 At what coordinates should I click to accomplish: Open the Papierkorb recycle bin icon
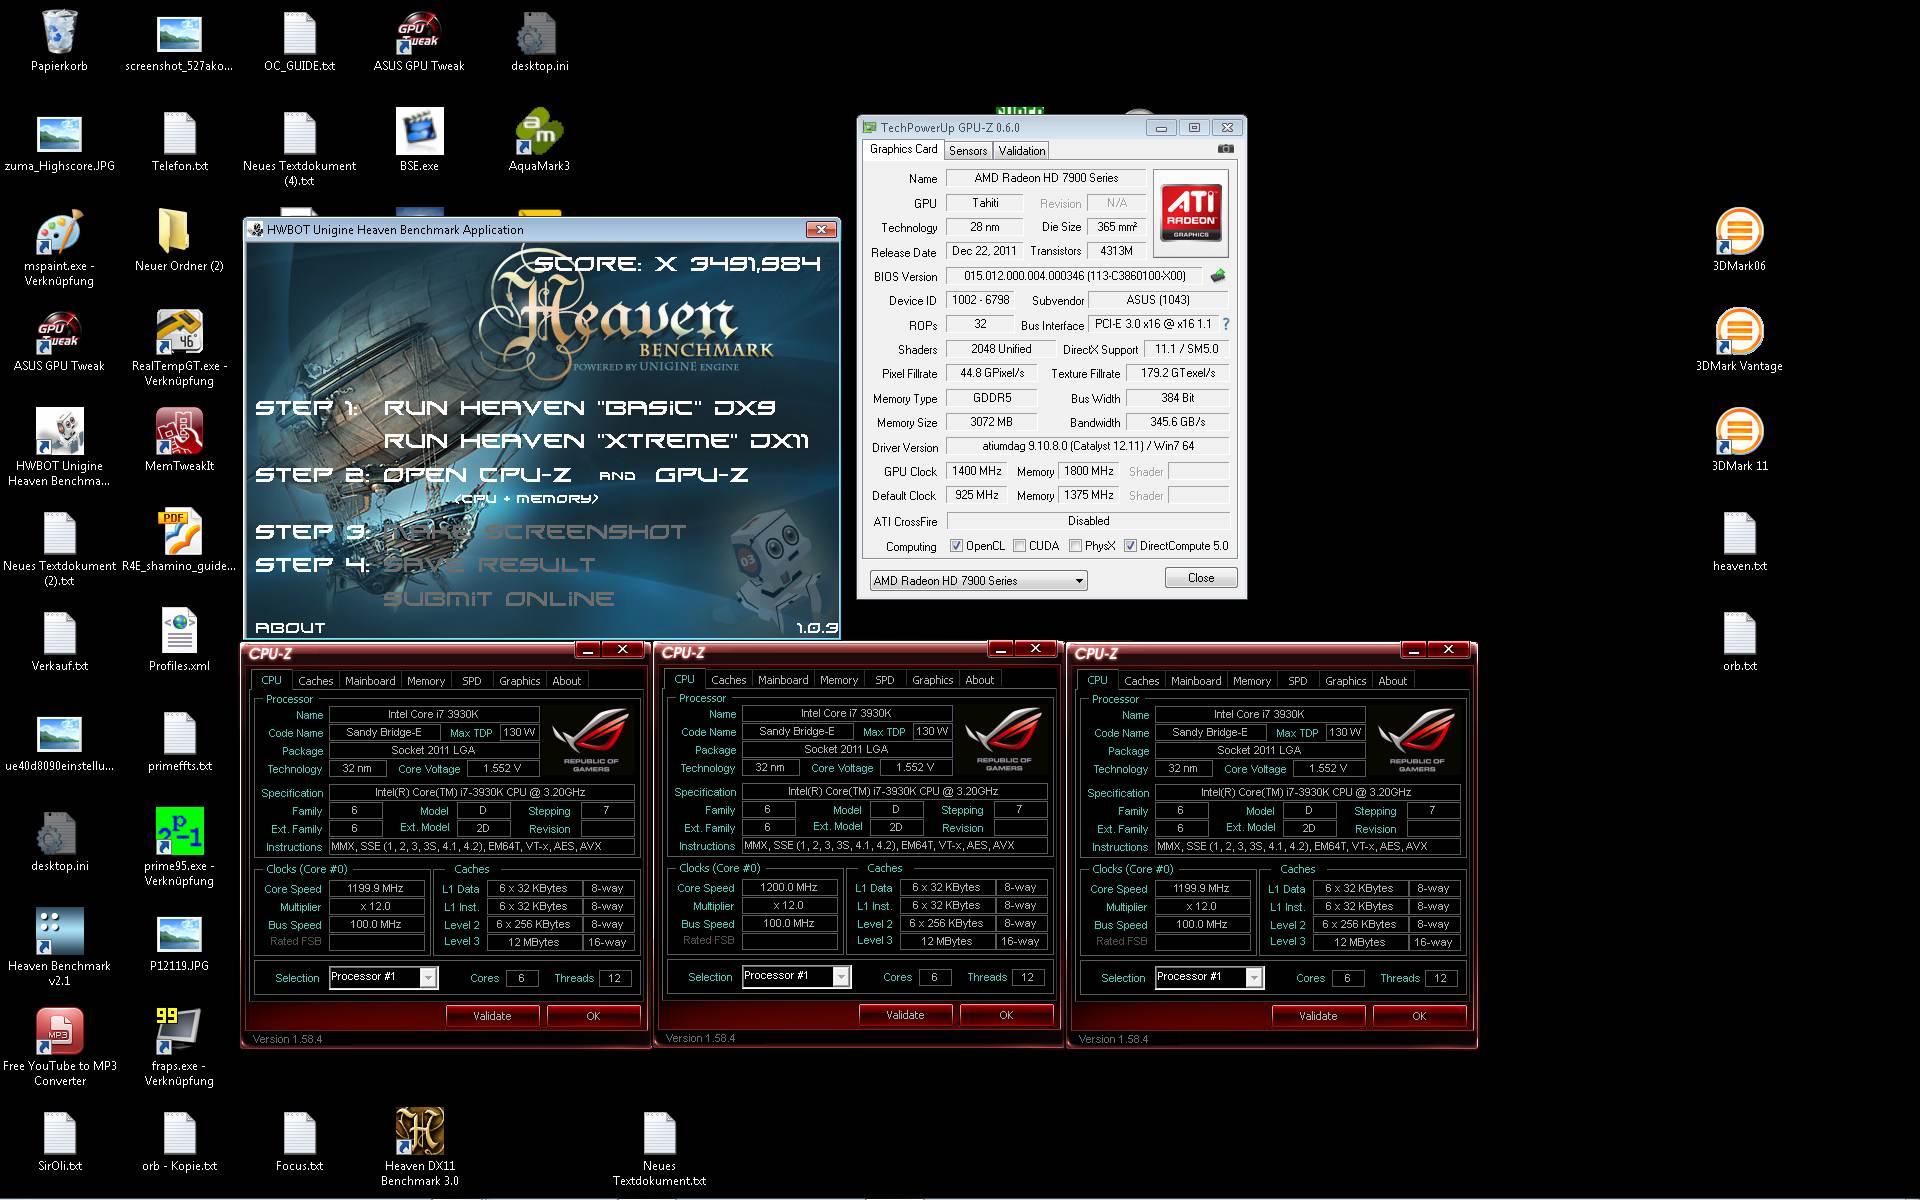pyautogui.click(x=59, y=34)
